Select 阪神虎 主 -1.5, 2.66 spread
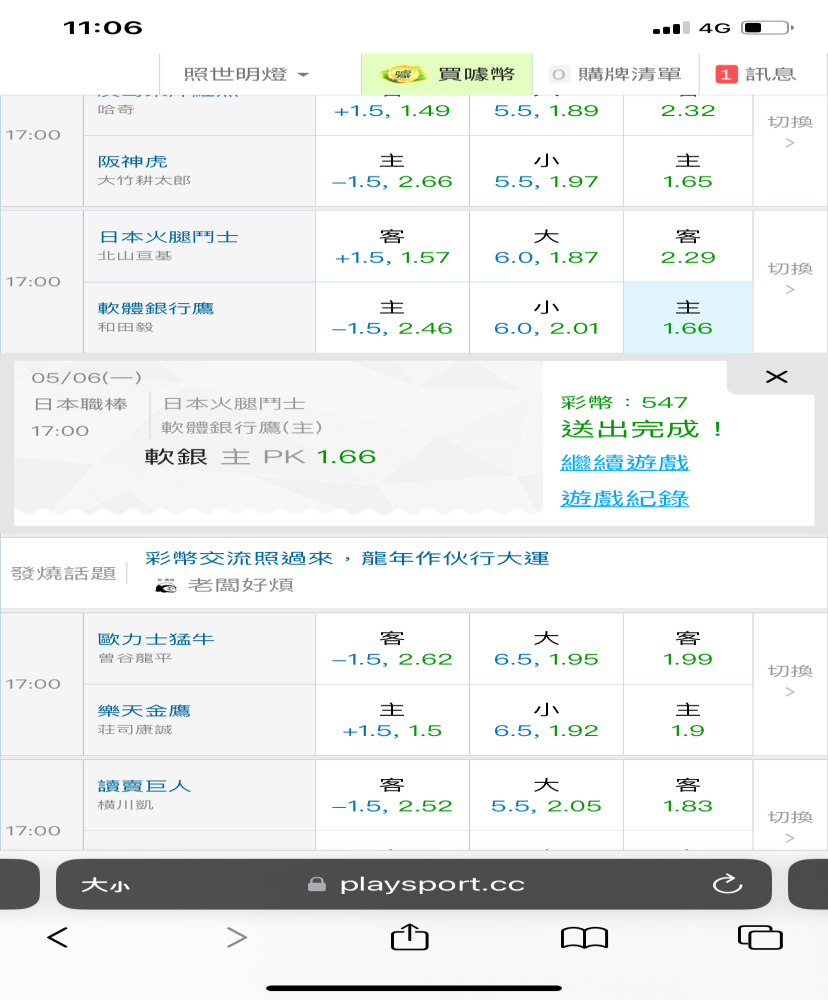828x1000 pixels. [x=392, y=172]
